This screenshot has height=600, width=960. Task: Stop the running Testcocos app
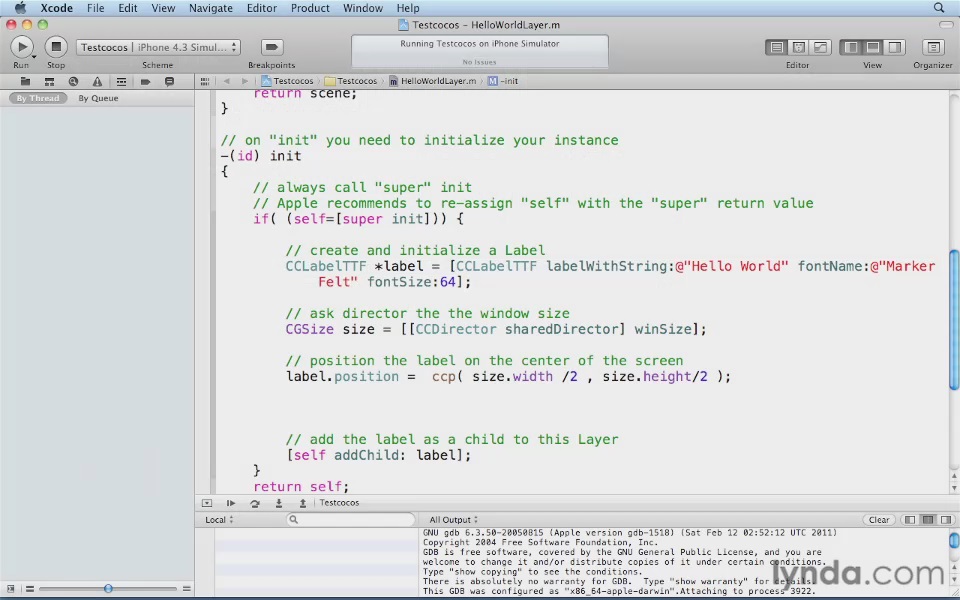(x=56, y=47)
